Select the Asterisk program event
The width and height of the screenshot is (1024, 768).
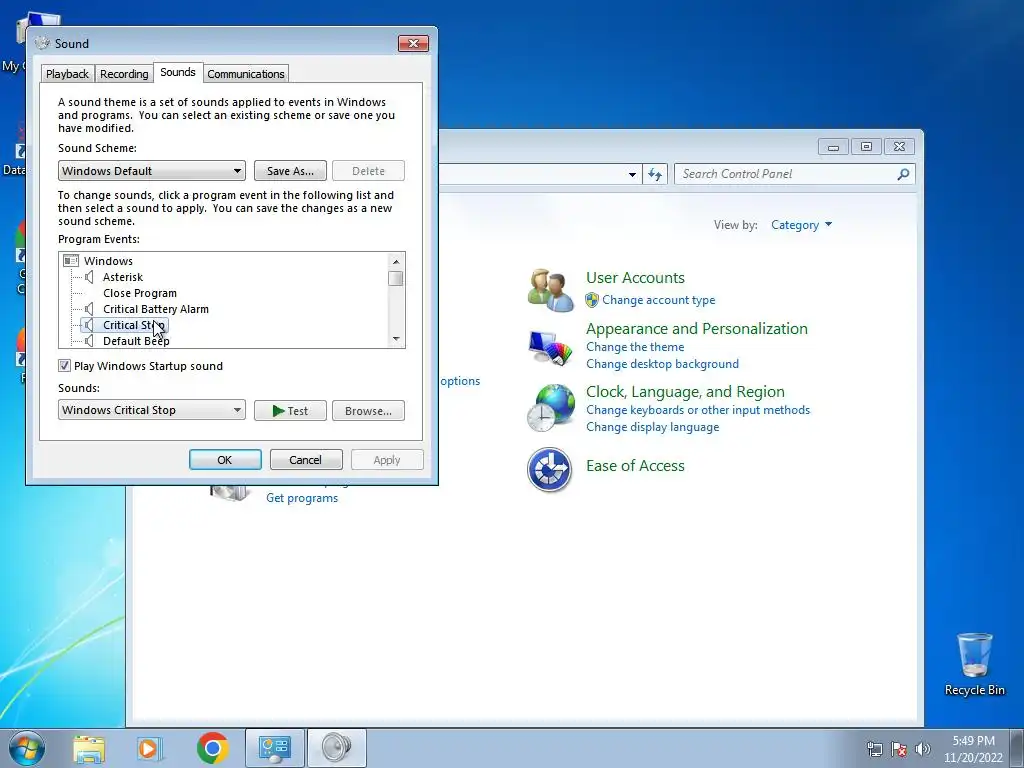click(123, 277)
